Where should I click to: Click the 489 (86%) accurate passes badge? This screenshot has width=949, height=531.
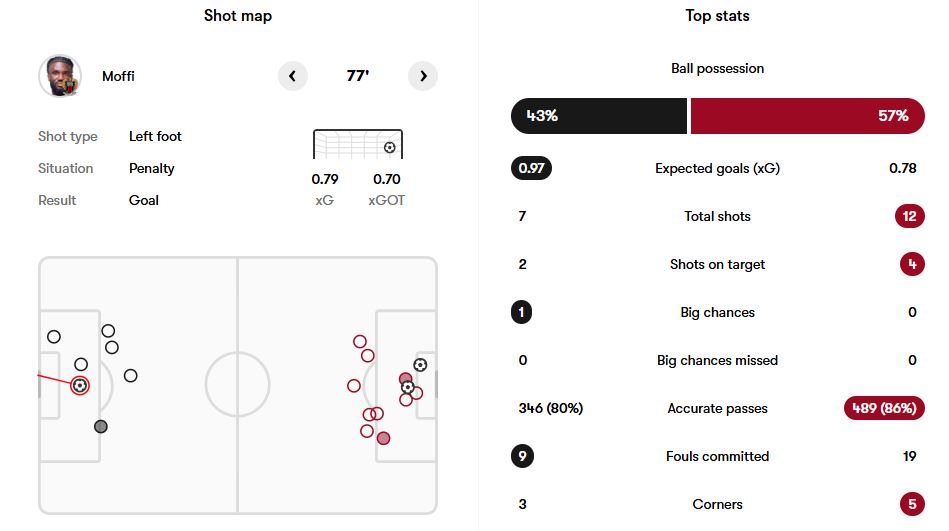click(x=884, y=408)
